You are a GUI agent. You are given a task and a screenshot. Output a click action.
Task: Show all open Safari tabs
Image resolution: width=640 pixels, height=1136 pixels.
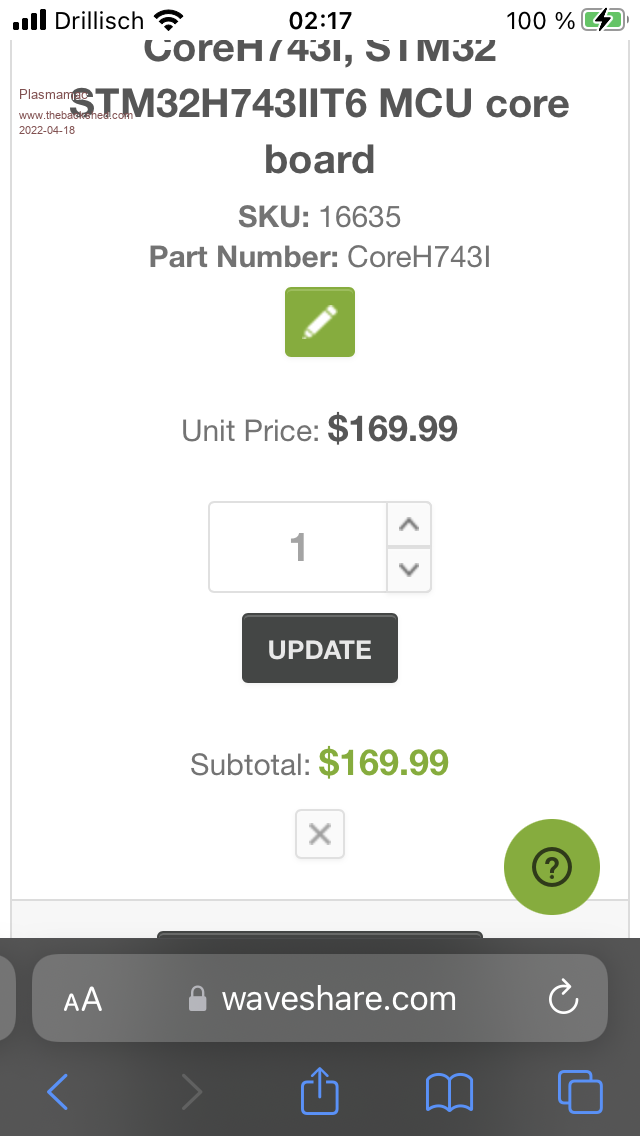point(580,1091)
